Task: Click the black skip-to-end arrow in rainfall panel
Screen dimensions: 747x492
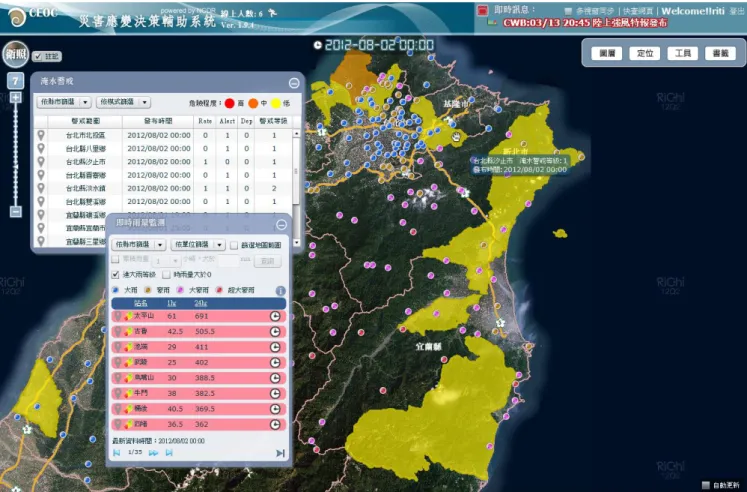Action: 281,453
